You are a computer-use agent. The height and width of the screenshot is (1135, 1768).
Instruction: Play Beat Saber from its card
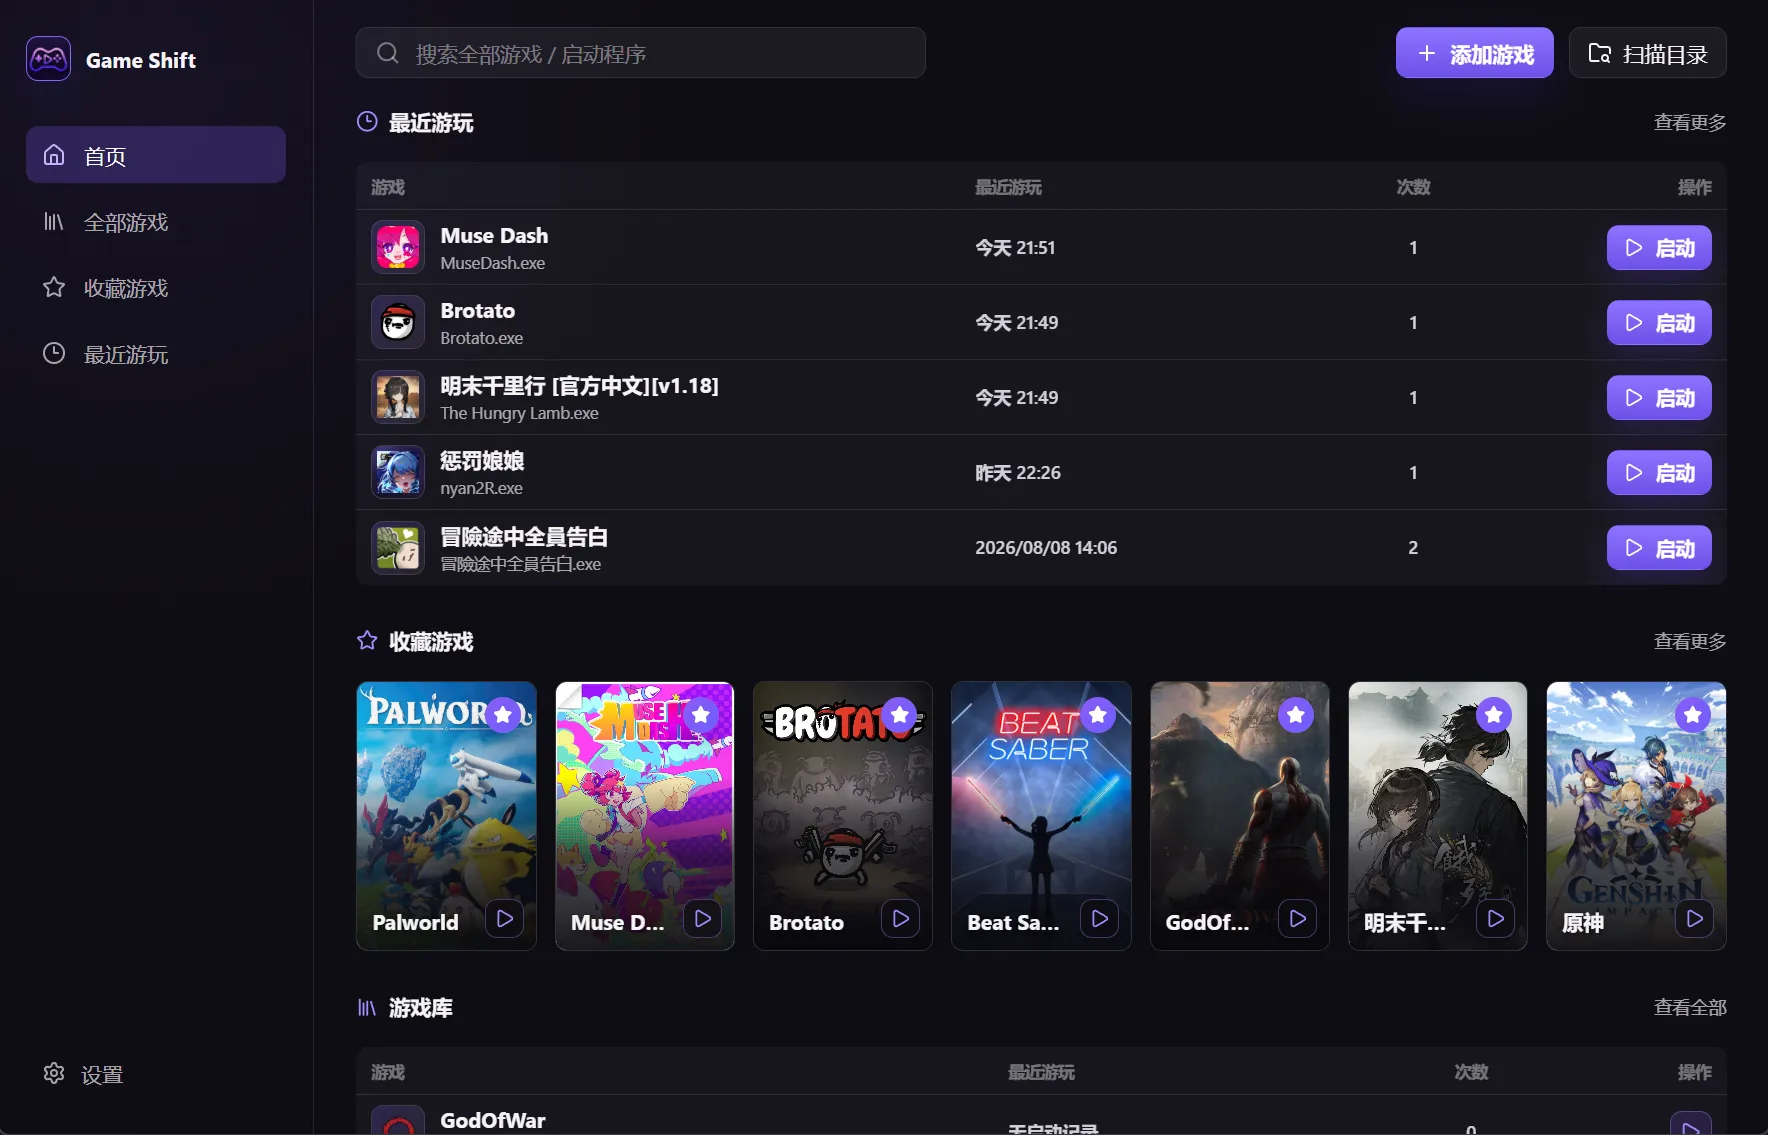click(1100, 918)
